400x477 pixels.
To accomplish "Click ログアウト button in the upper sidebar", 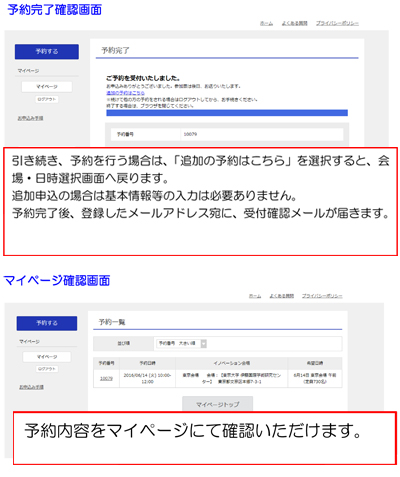I will (47, 99).
